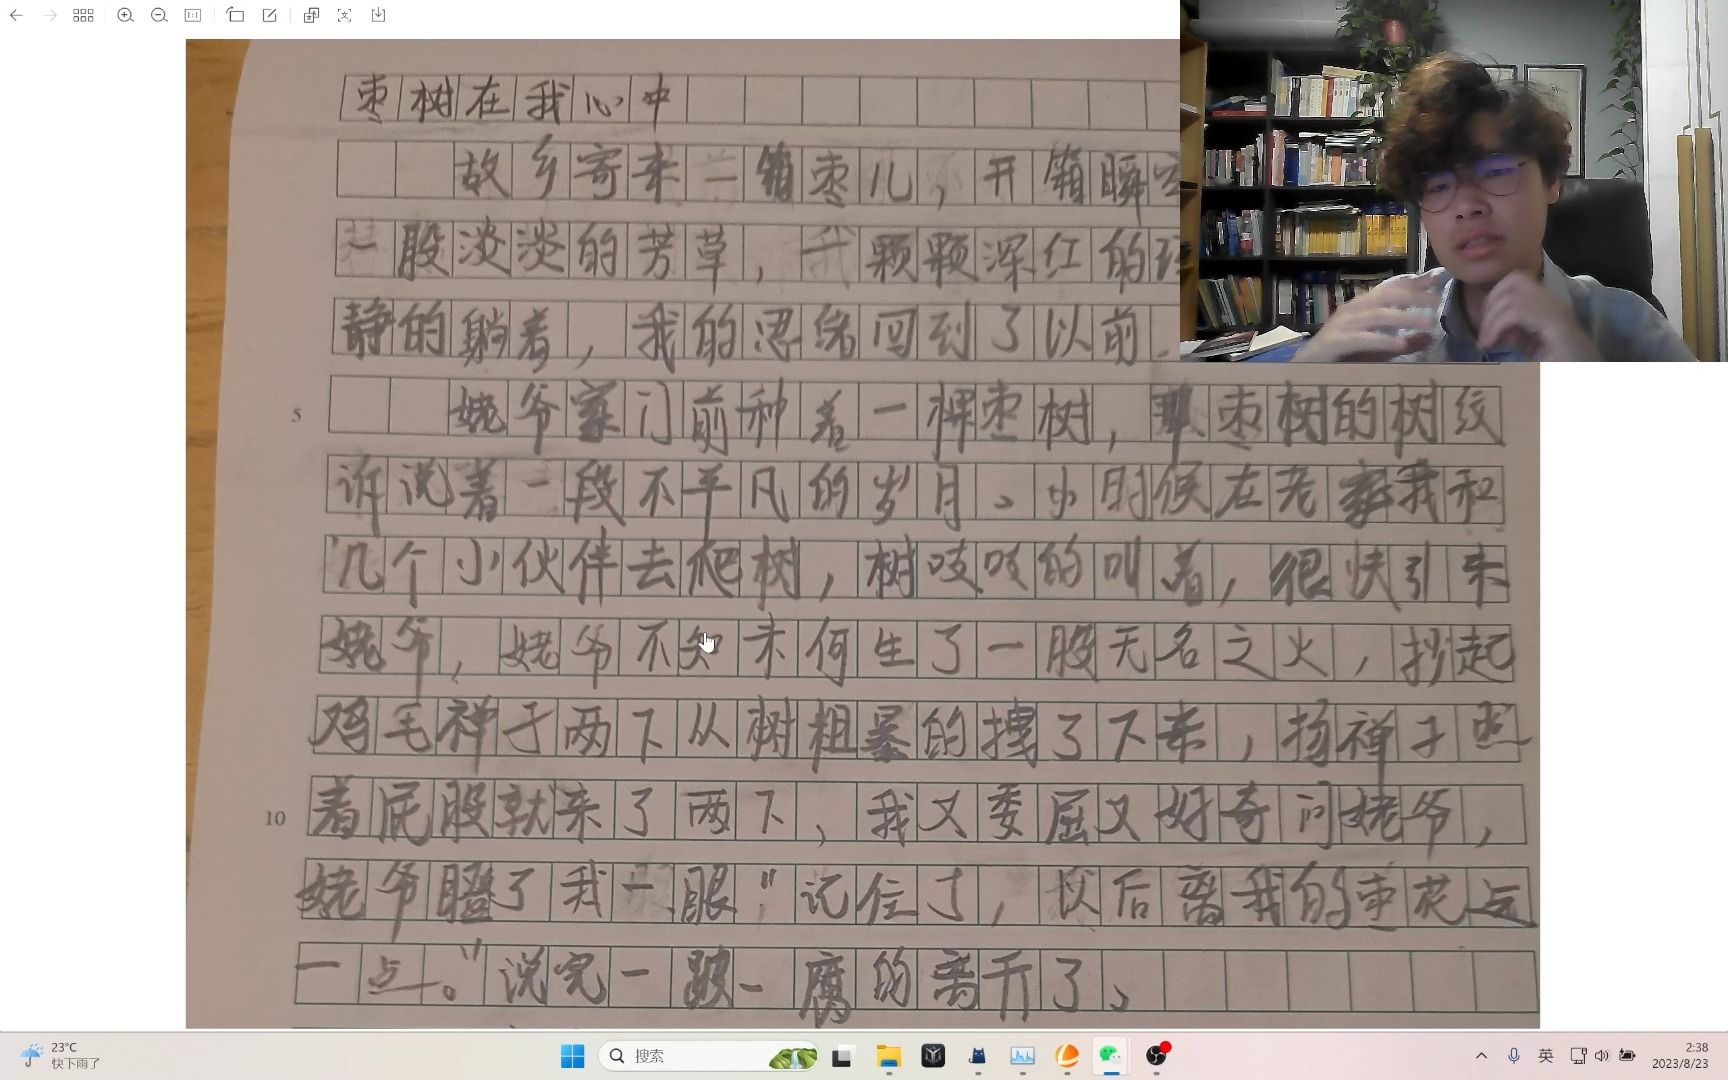The height and width of the screenshot is (1080, 1728).
Task: Open Task View on the taskbar
Action: (842, 1056)
